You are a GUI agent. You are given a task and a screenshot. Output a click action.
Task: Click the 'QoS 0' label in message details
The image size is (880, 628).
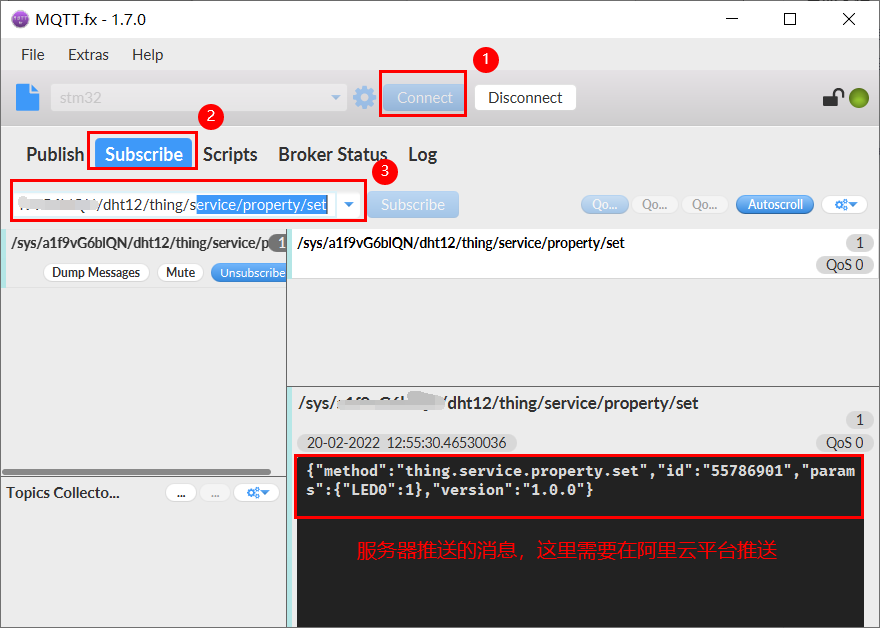click(x=844, y=443)
